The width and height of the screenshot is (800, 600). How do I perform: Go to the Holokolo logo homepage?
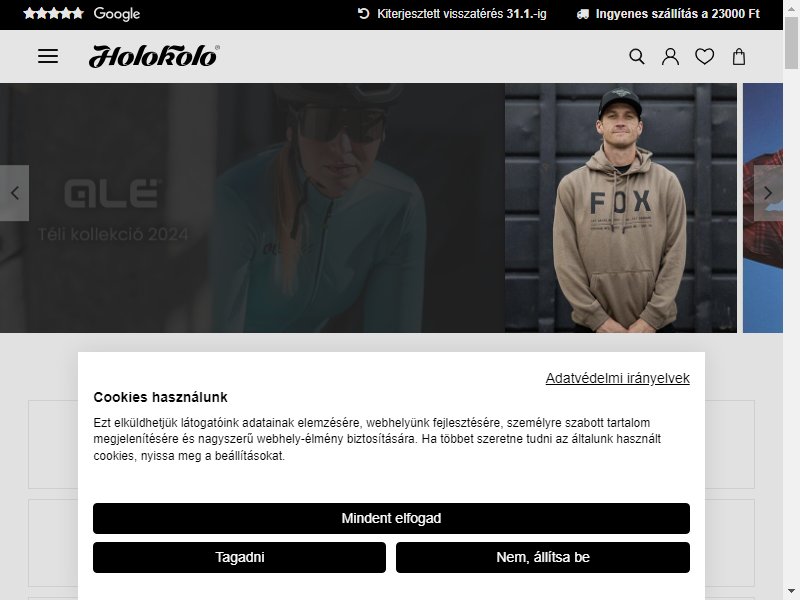pos(154,56)
